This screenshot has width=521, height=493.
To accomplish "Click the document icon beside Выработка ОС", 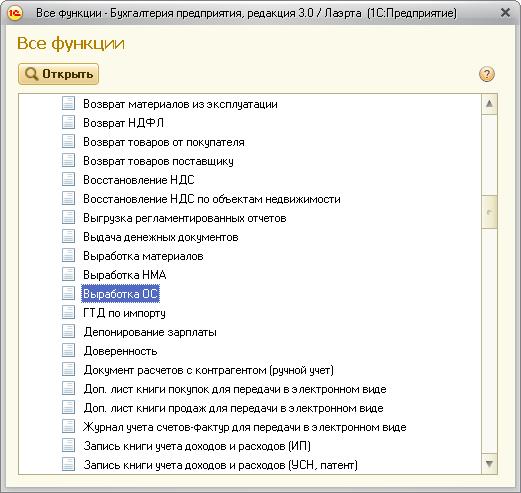I will (68, 293).
